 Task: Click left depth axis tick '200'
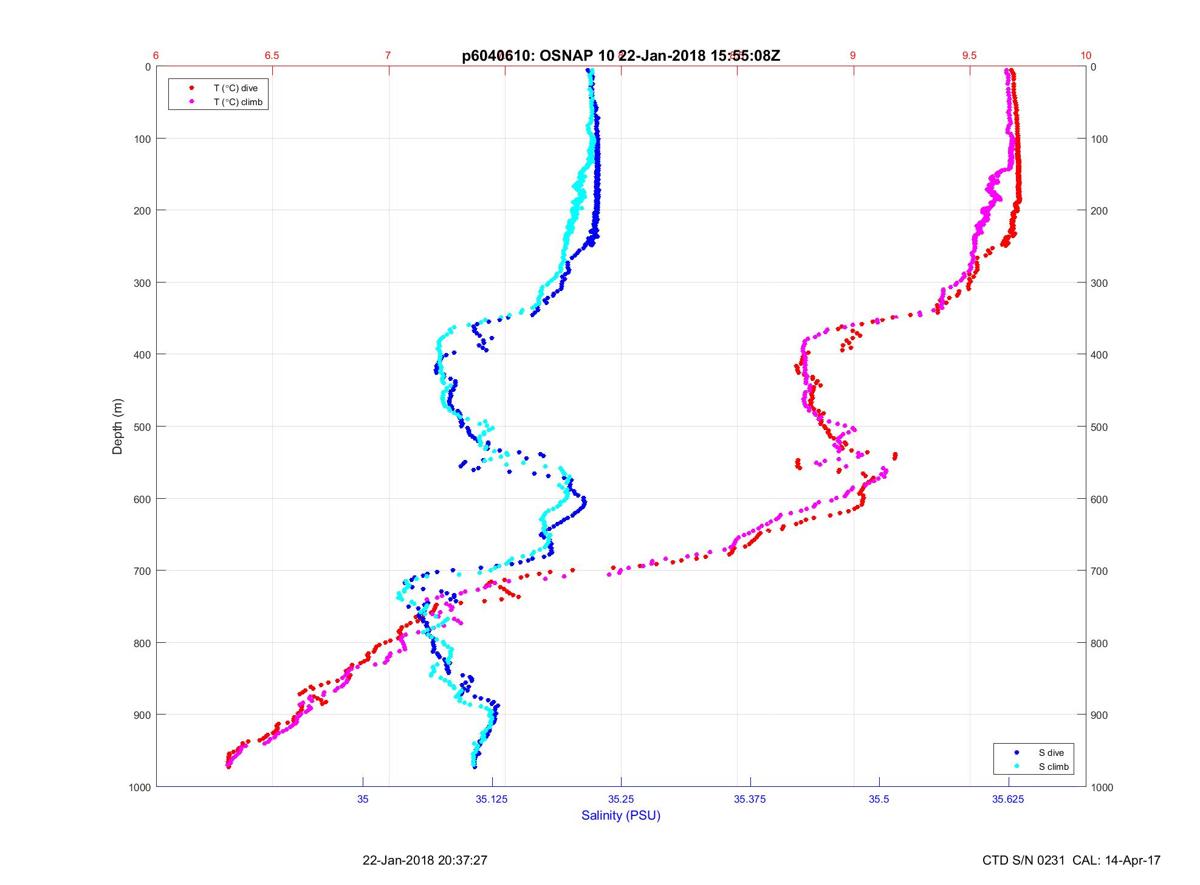(x=142, y=211)
